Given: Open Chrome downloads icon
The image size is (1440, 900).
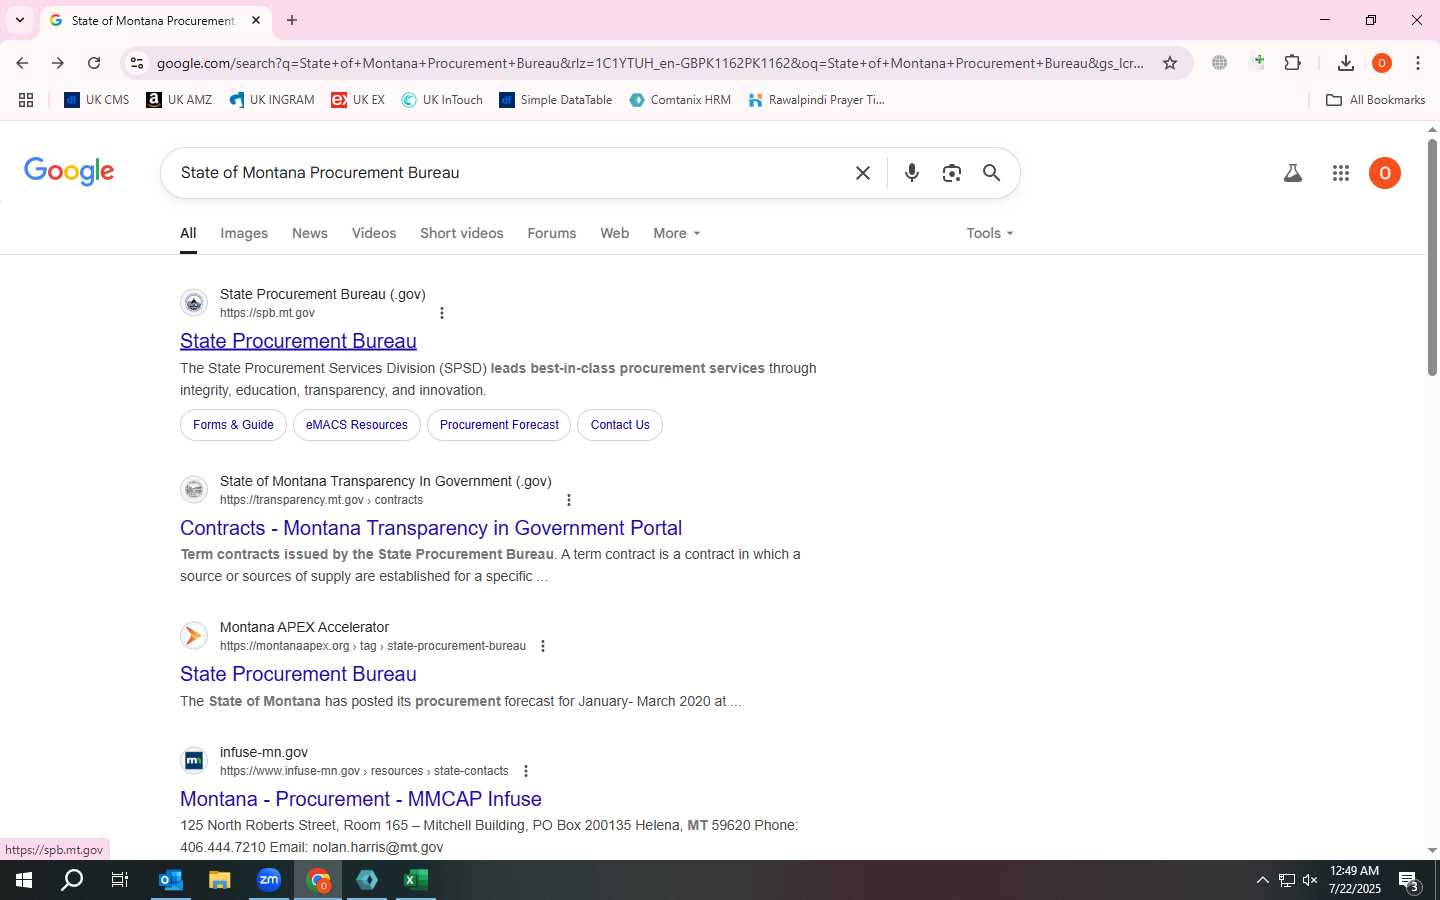Looking at the screenshot, I should (x=1346, y=63).
